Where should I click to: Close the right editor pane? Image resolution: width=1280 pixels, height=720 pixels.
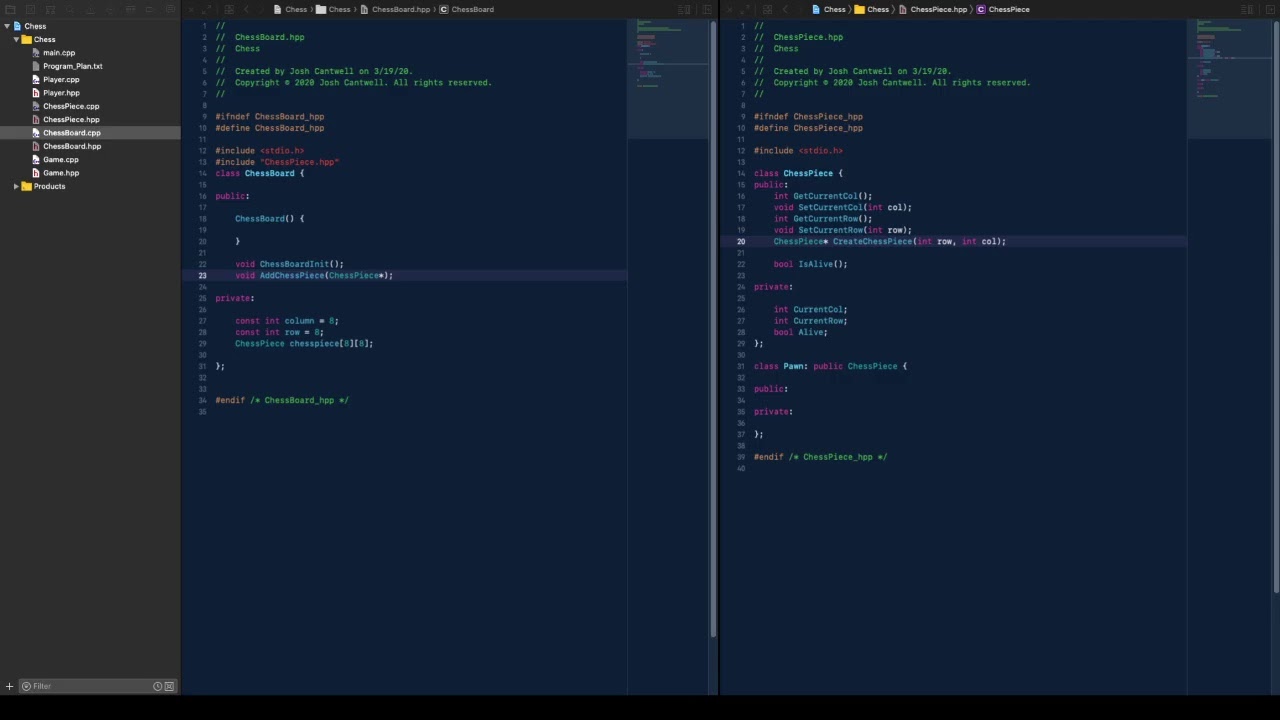[x=728, y=9]
